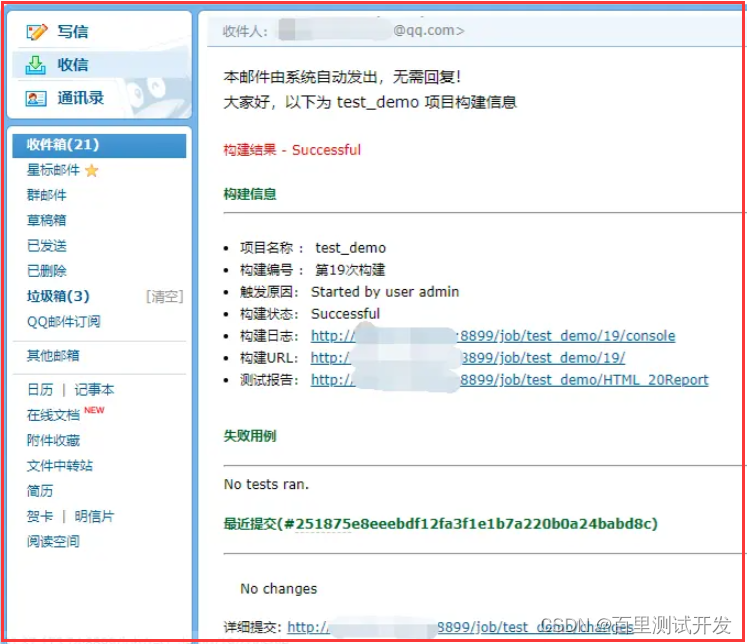
Task: Open the 星标邮件 starred folder
Action: (53, 170)
